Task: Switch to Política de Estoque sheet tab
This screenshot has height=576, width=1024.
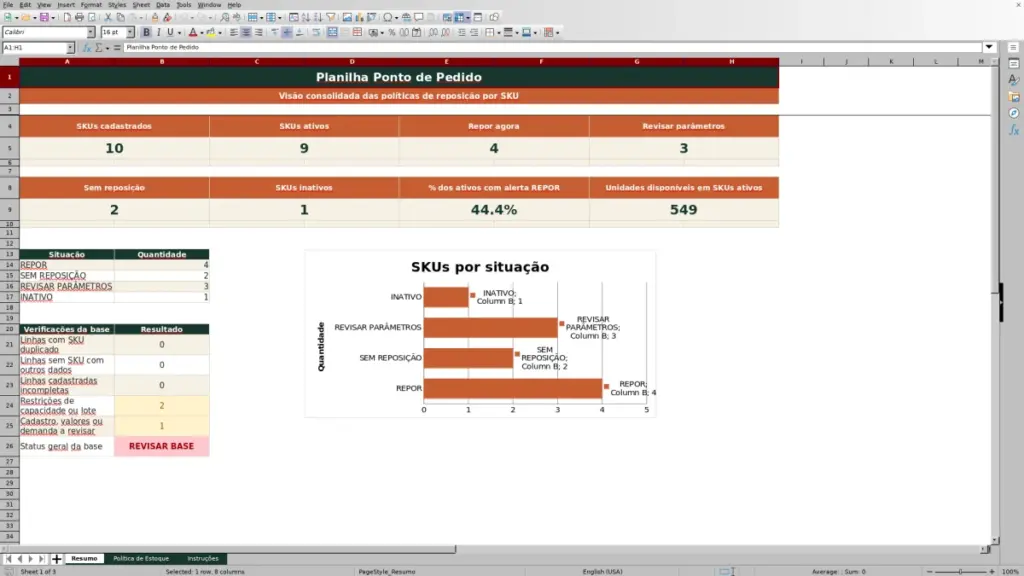Action: pos(141,559)
